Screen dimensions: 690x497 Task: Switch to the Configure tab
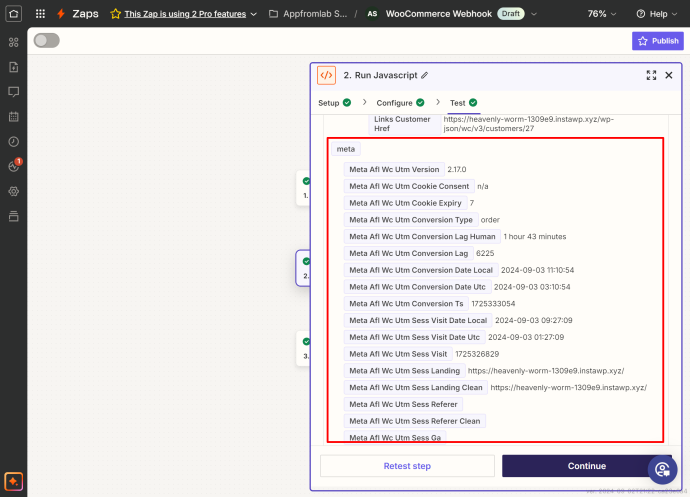coord(400,103)
